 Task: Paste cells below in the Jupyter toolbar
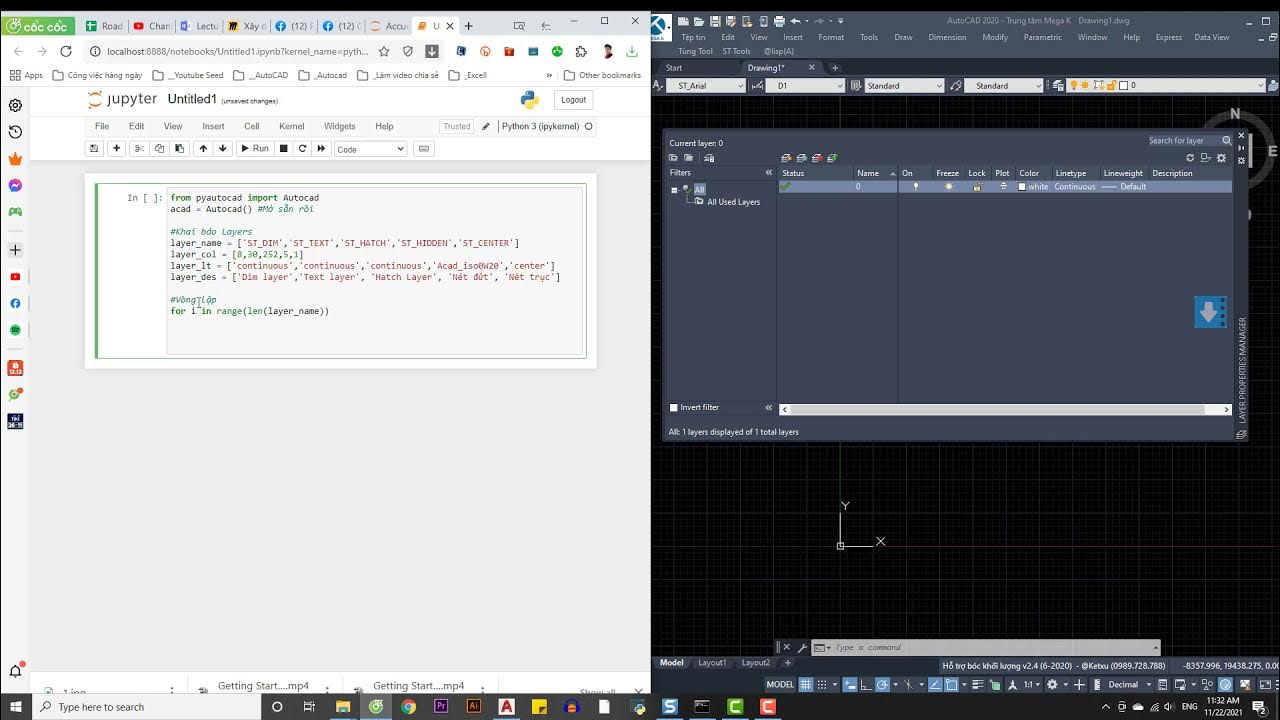[x=179, y=148]
